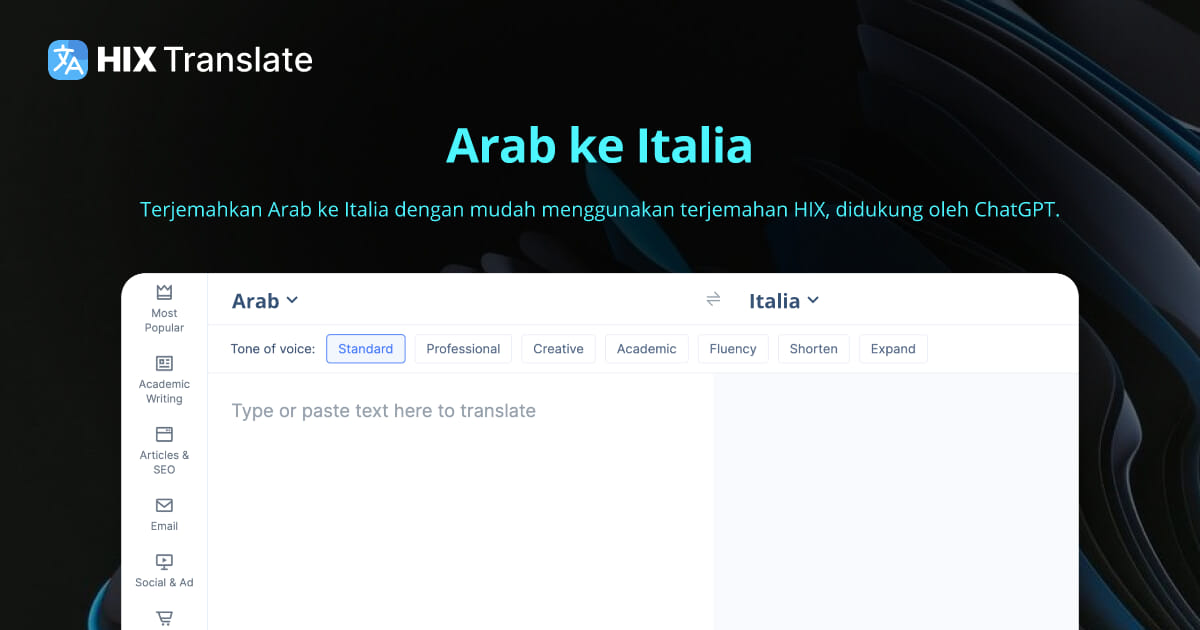Expand the Arab language chevron
Image resolution: width=1200 pixels, height=630 pixels.
(x=292, y=300)
